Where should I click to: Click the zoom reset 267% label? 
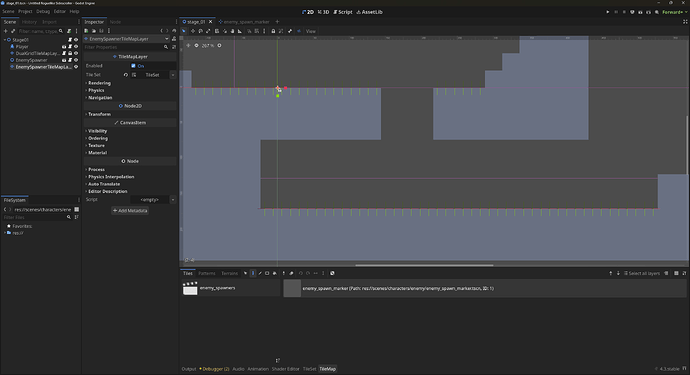(x=208, y=45)
